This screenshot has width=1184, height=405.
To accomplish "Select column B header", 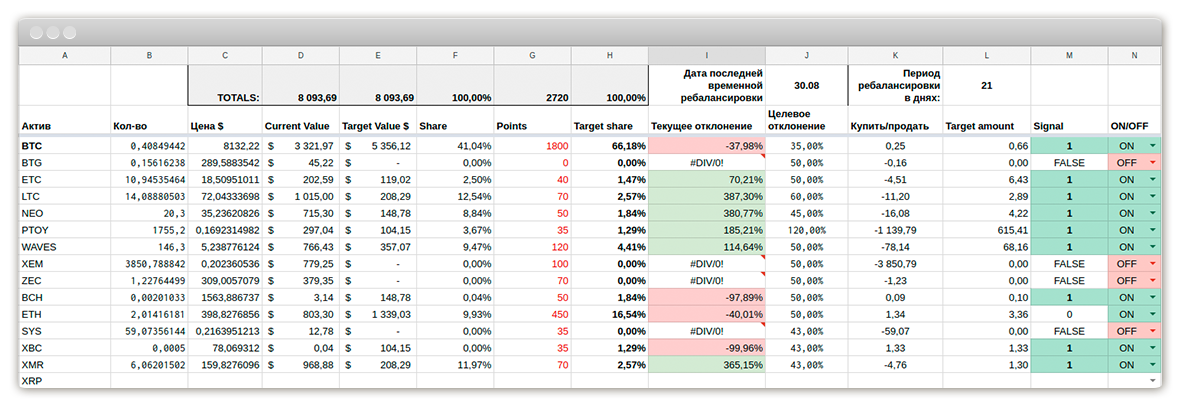I will [x=149, y=56].
